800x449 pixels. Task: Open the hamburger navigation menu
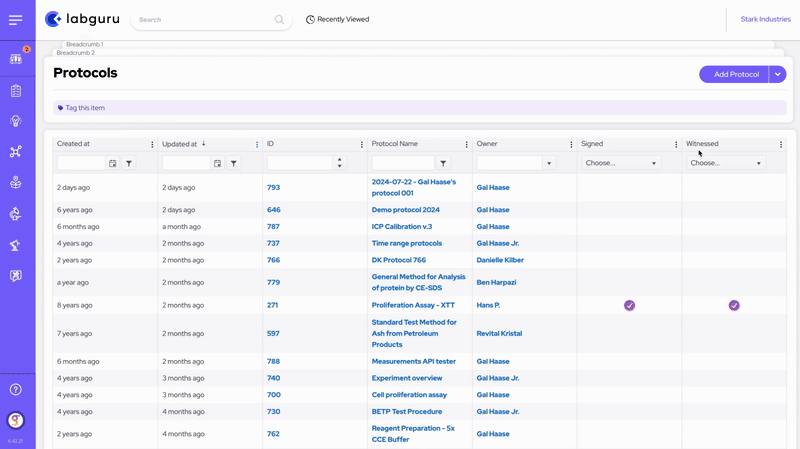click(x=15, y=20)
